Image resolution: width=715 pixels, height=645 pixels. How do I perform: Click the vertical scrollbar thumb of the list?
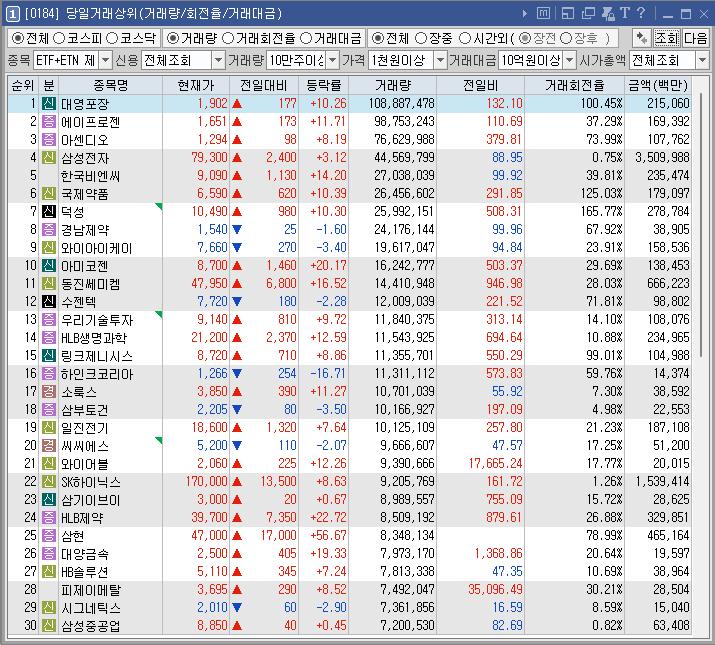tap(702, 224)
